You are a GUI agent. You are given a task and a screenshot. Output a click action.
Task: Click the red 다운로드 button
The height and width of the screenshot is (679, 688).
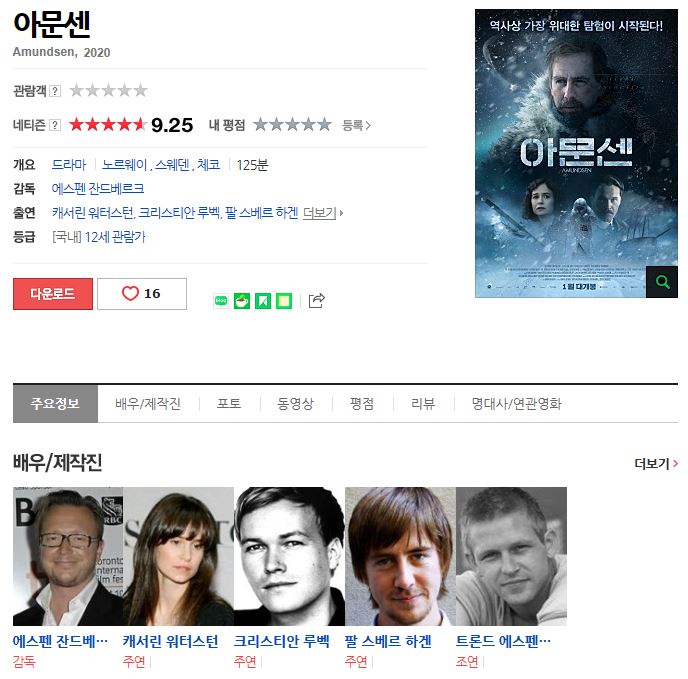(x=53, y=294)
